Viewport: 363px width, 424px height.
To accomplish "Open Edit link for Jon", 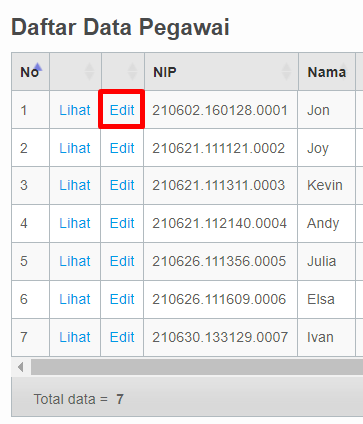I will pyautogui.click(x=122, y=110).
